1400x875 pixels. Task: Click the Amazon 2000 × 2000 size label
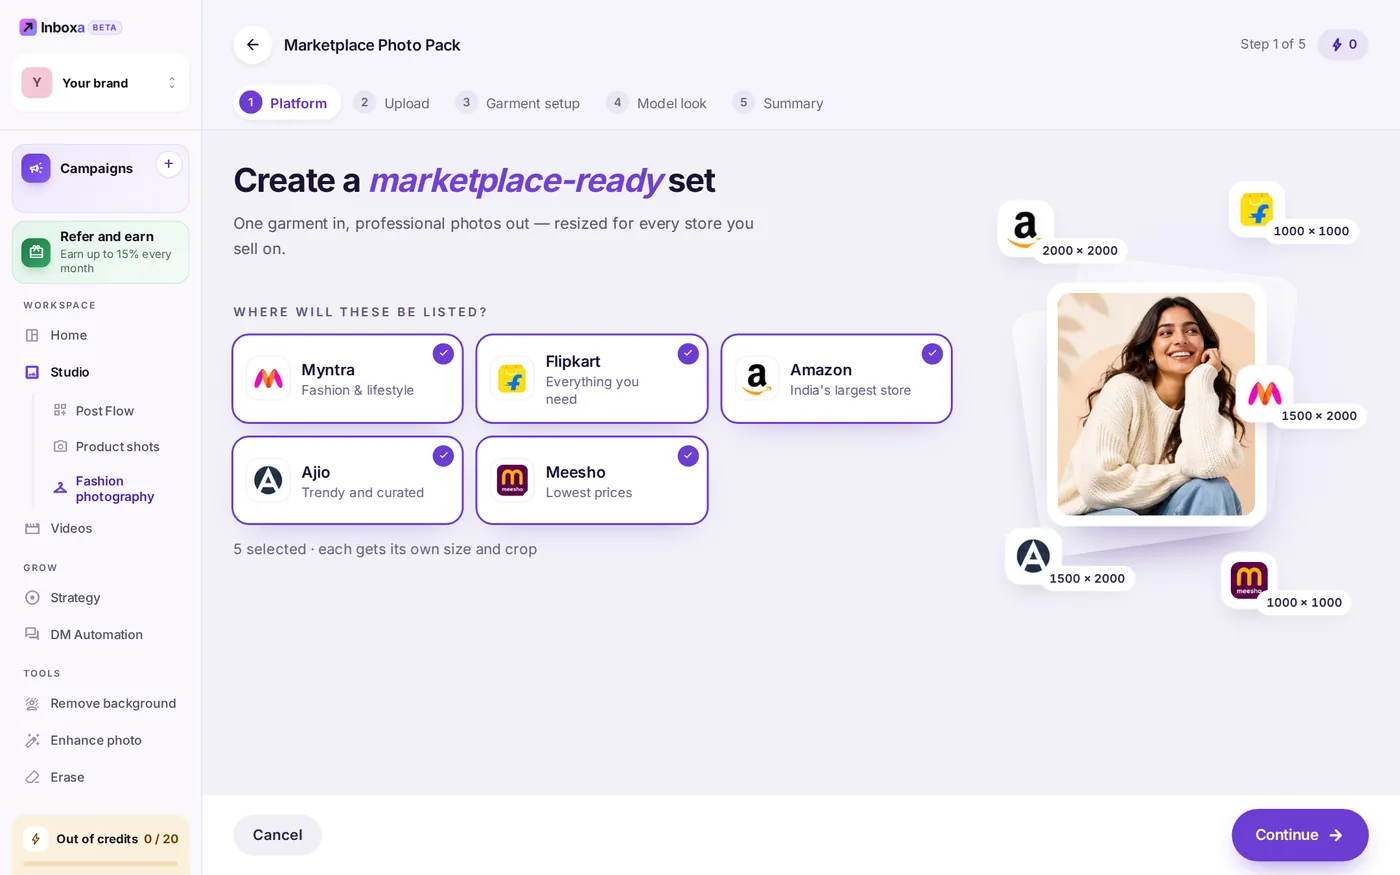pos(1080,251)
